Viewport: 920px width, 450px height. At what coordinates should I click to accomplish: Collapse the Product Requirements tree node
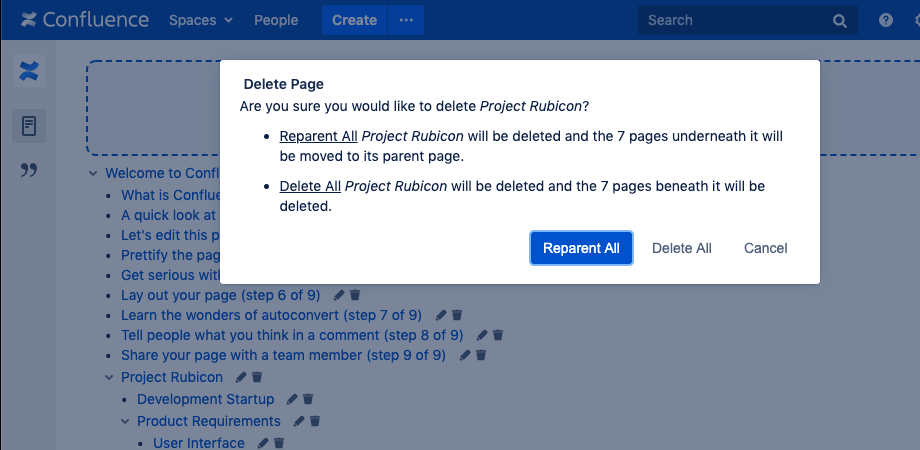[x=124, y=421]
